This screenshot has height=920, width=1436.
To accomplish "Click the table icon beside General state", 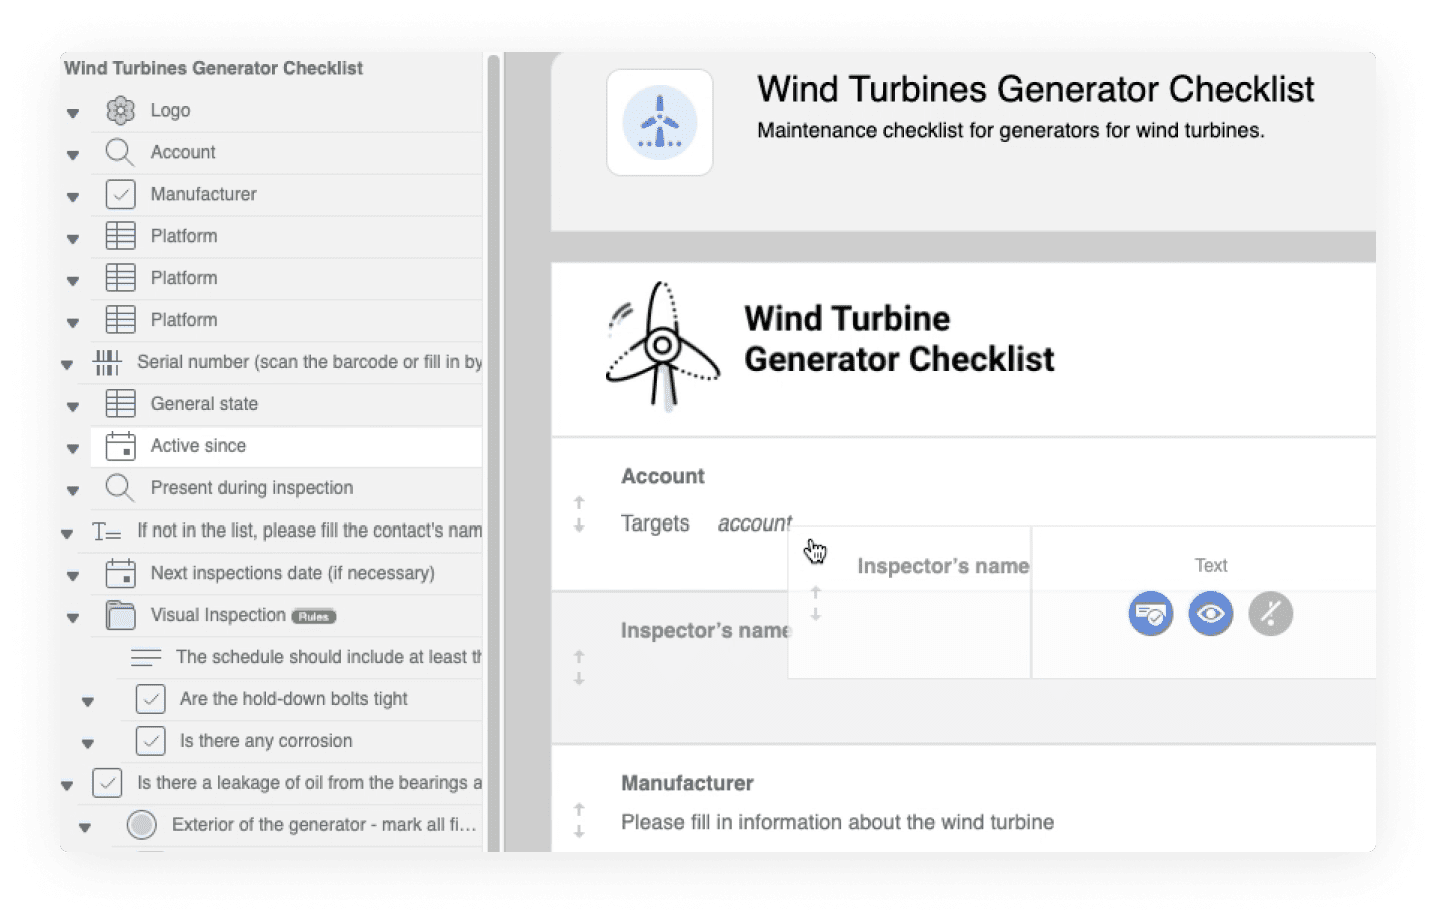I will click(120, 404).
